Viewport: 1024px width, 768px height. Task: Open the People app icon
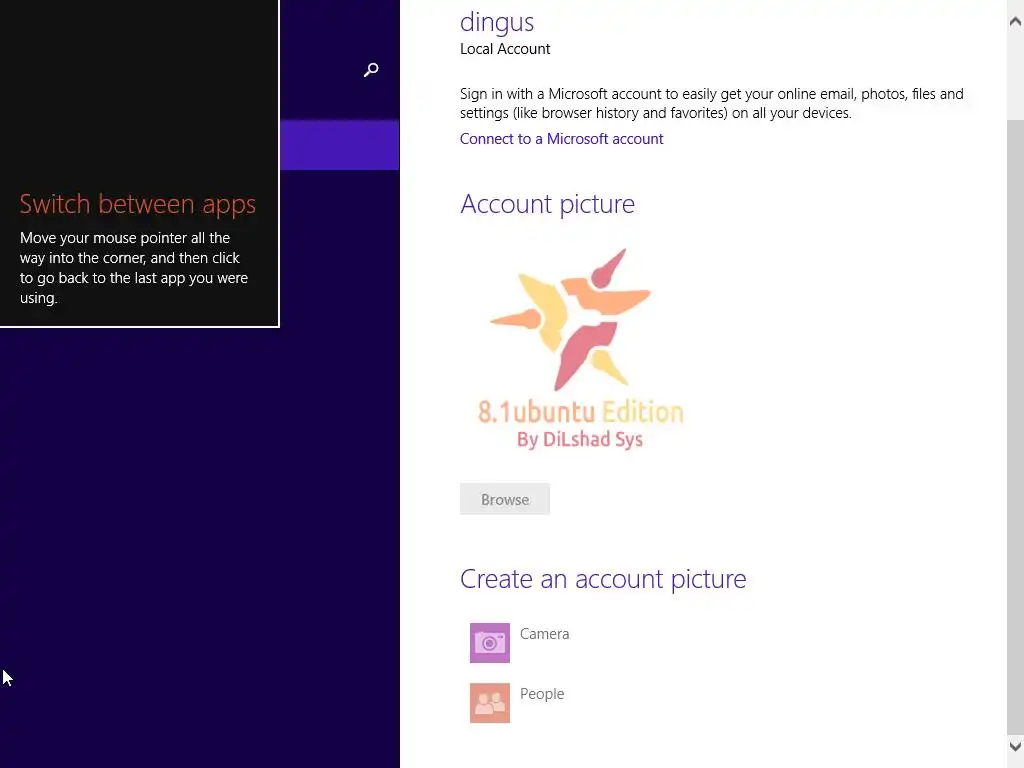tap(490, 703)
